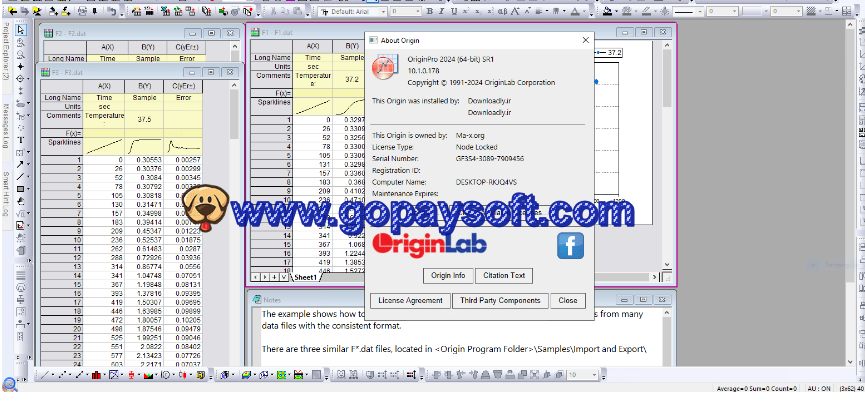Close About Origin using the X
The height and width of the screenshot is (417, 865).
[x=585, y=40]
